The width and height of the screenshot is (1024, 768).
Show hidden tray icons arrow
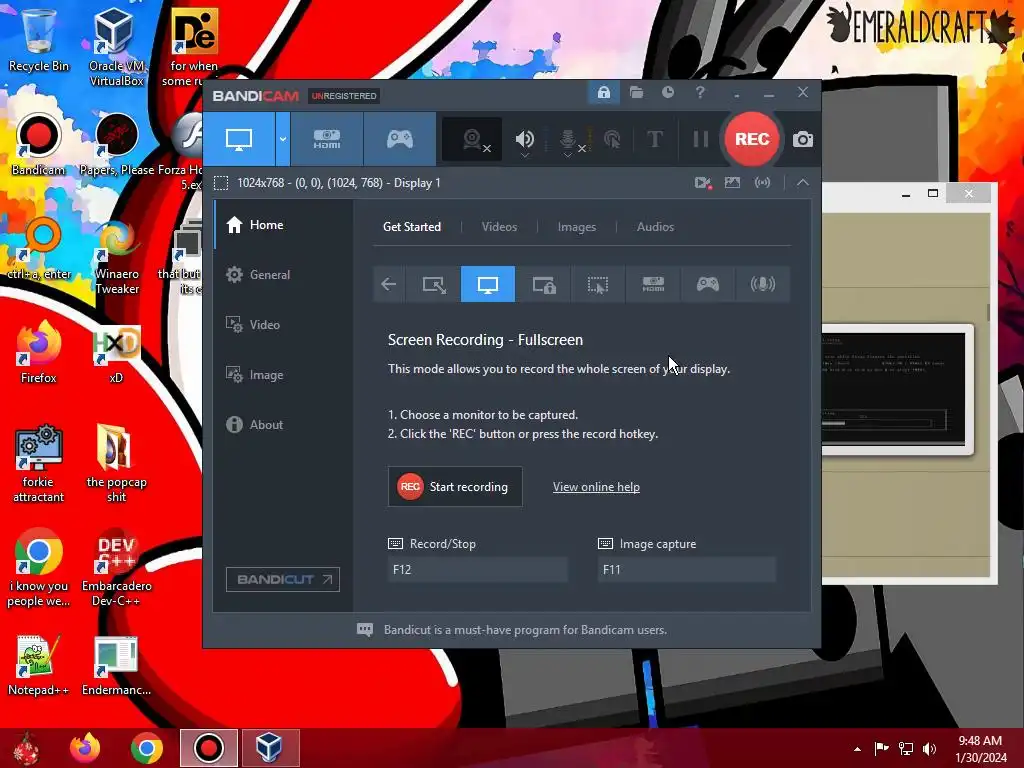[x=857, y=749]
